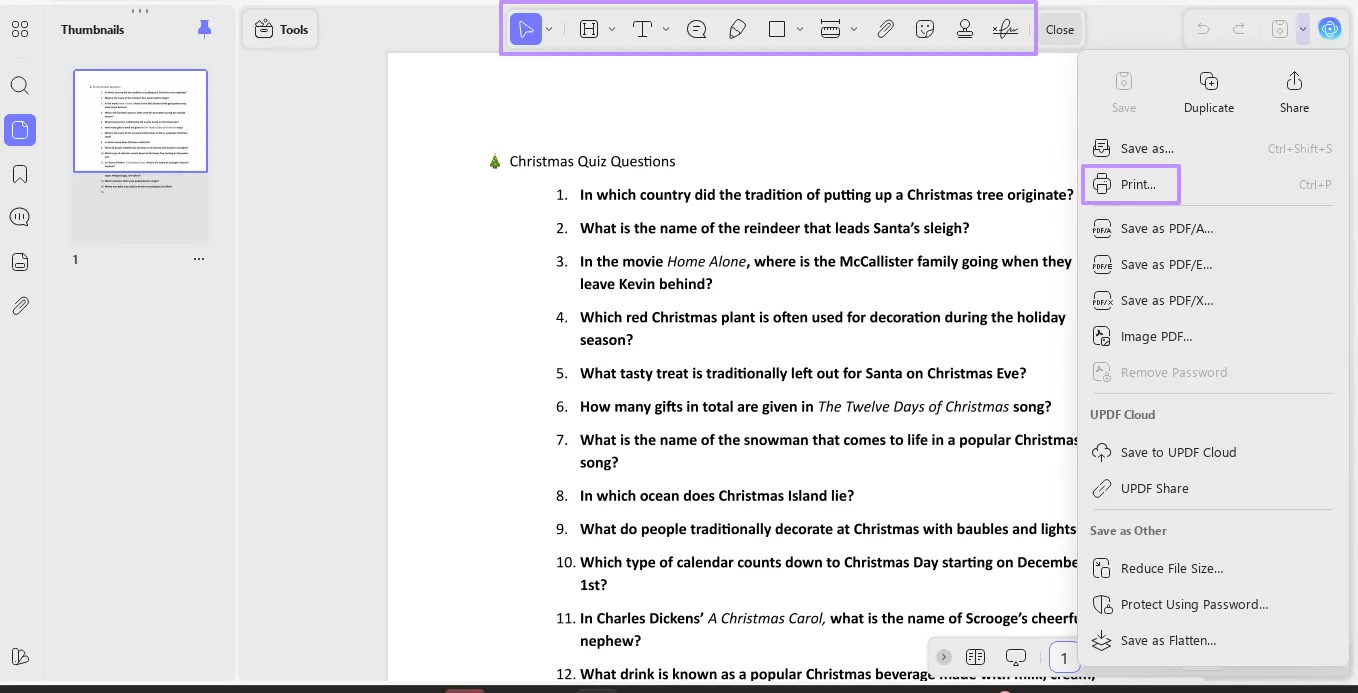Select the pointer selection tool

[x=527, y=29]
